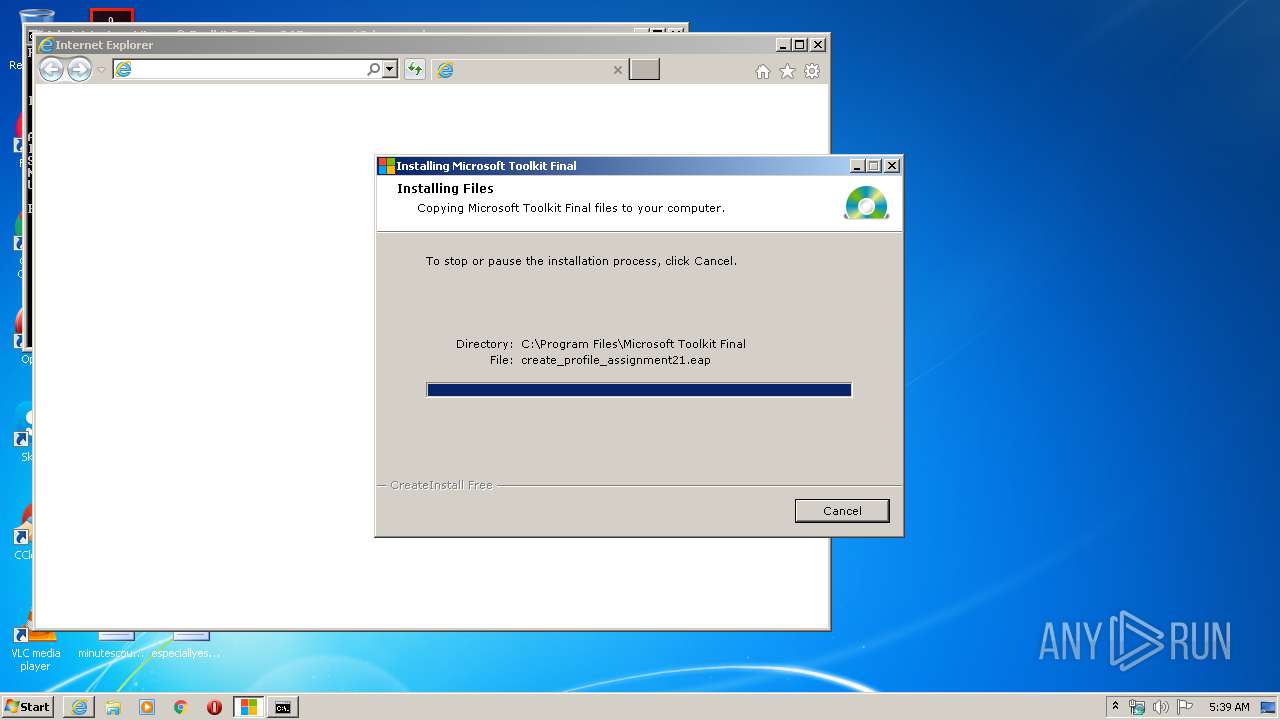Close the Installing Microsoft Toolkit Final window
Screen dimensions: 1280x720
tap(892, 166)
